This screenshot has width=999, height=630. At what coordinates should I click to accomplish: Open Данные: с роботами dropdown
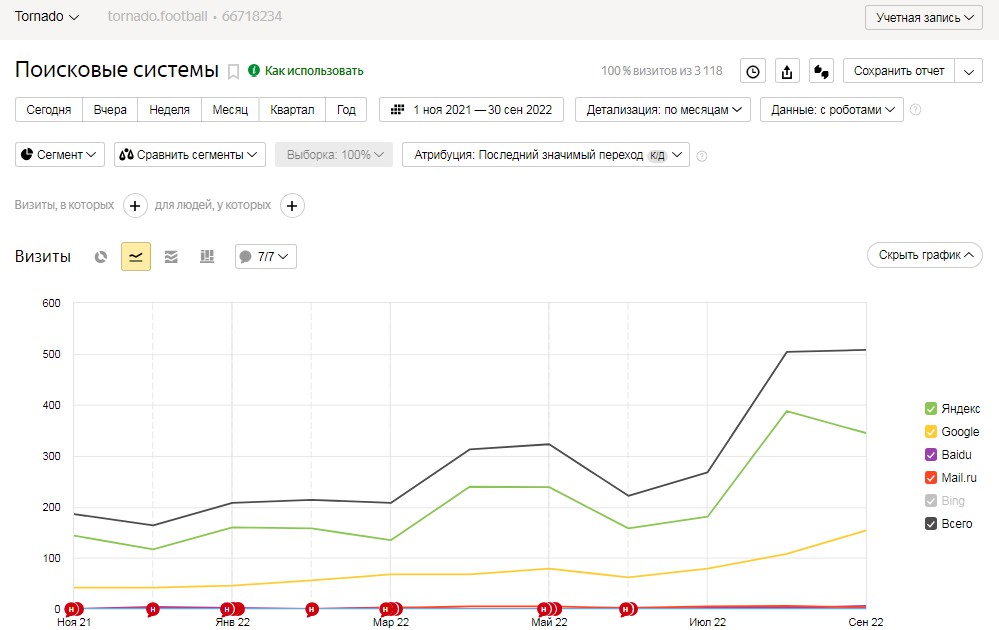coord(831,110)
